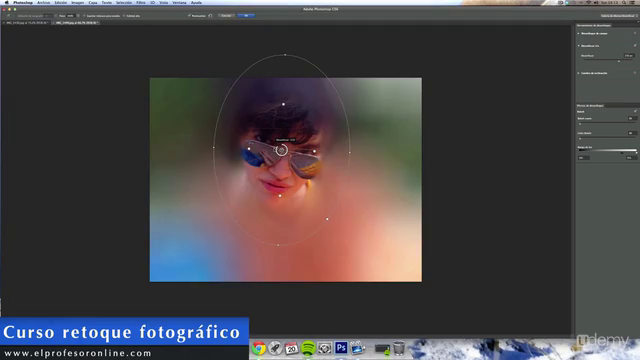The image size is (640, 360).
Task: Toggle the Calidad alta checkbox
Action: (124, 16)
